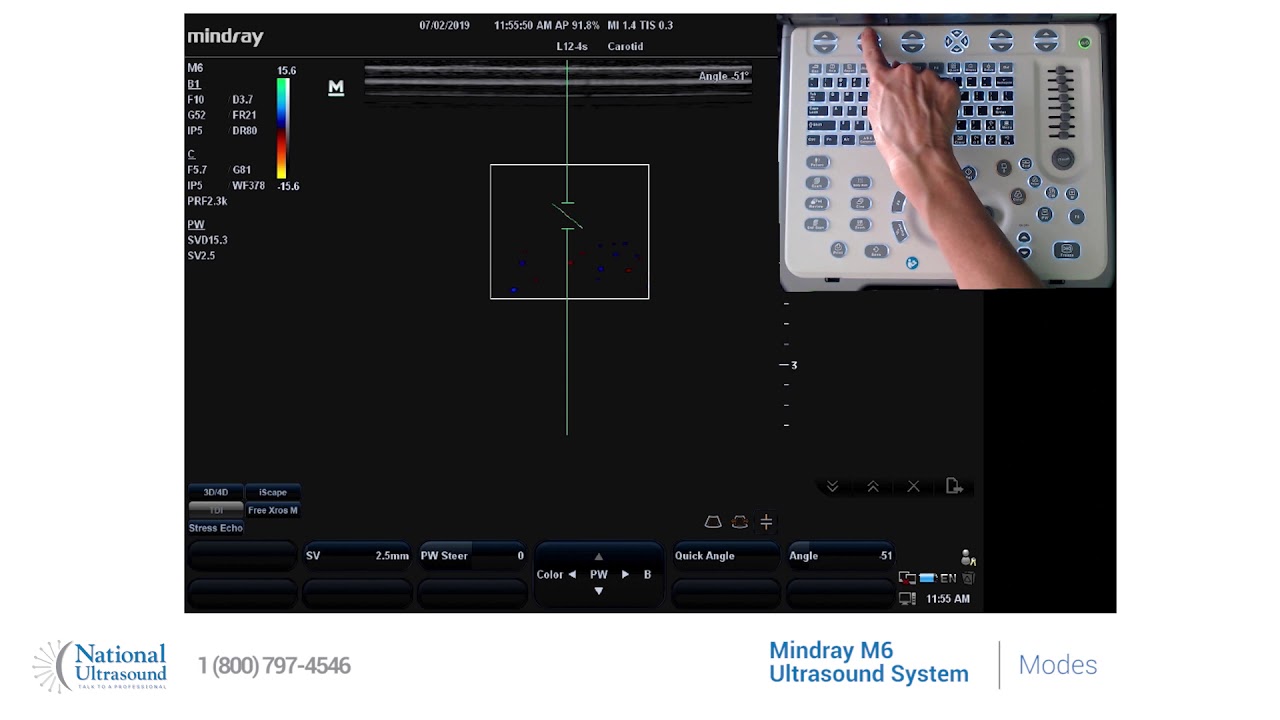Click the Angle -51° overlay text

[724, 76]
